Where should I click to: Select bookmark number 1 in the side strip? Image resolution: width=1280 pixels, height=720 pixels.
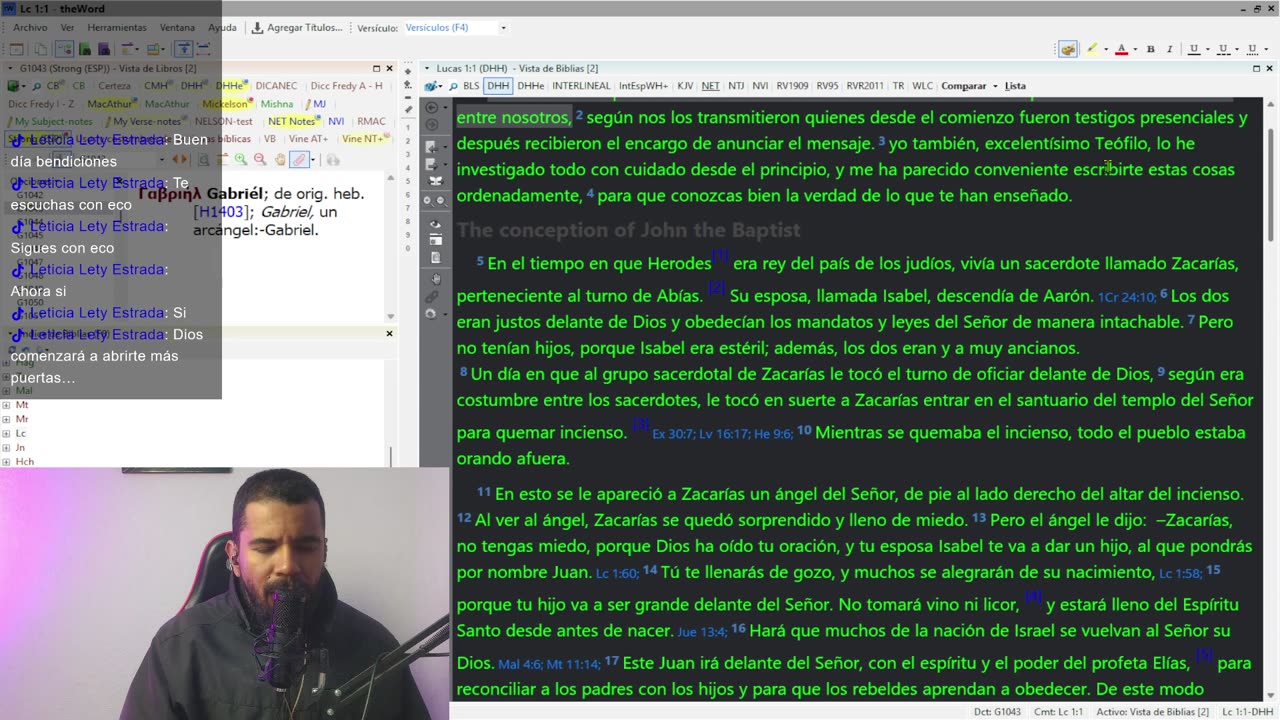point(408,129)
